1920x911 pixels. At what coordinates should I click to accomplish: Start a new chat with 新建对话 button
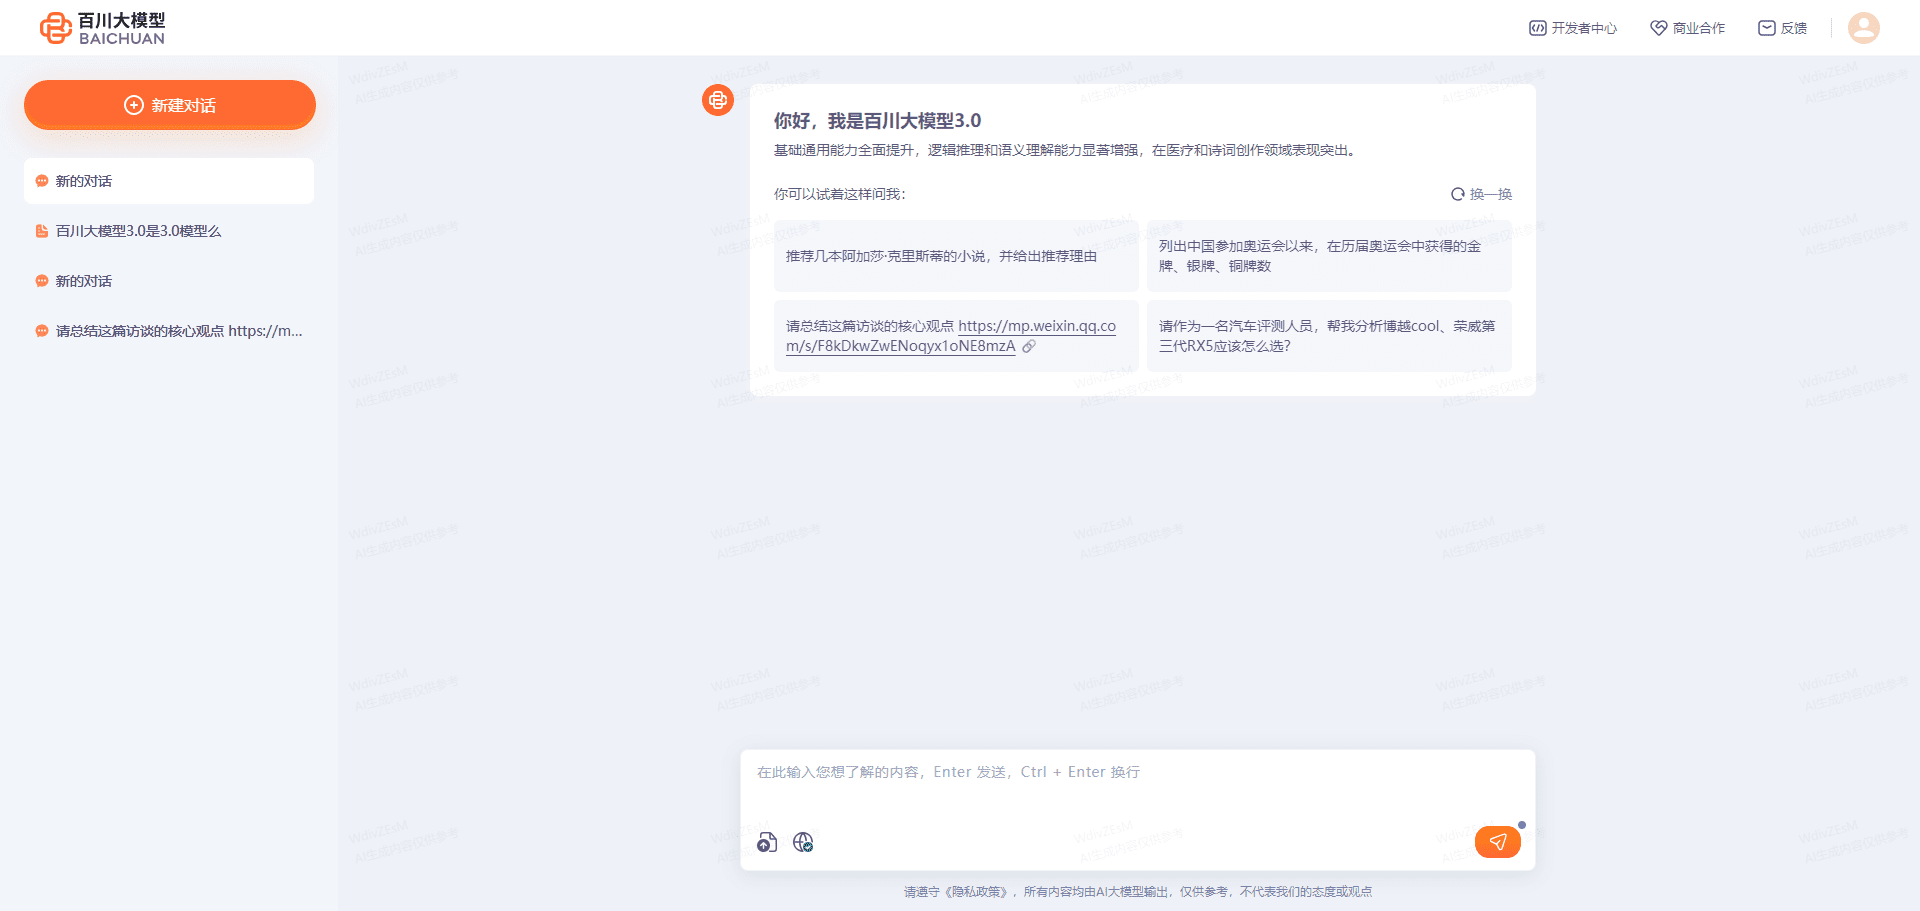[170, 105]
